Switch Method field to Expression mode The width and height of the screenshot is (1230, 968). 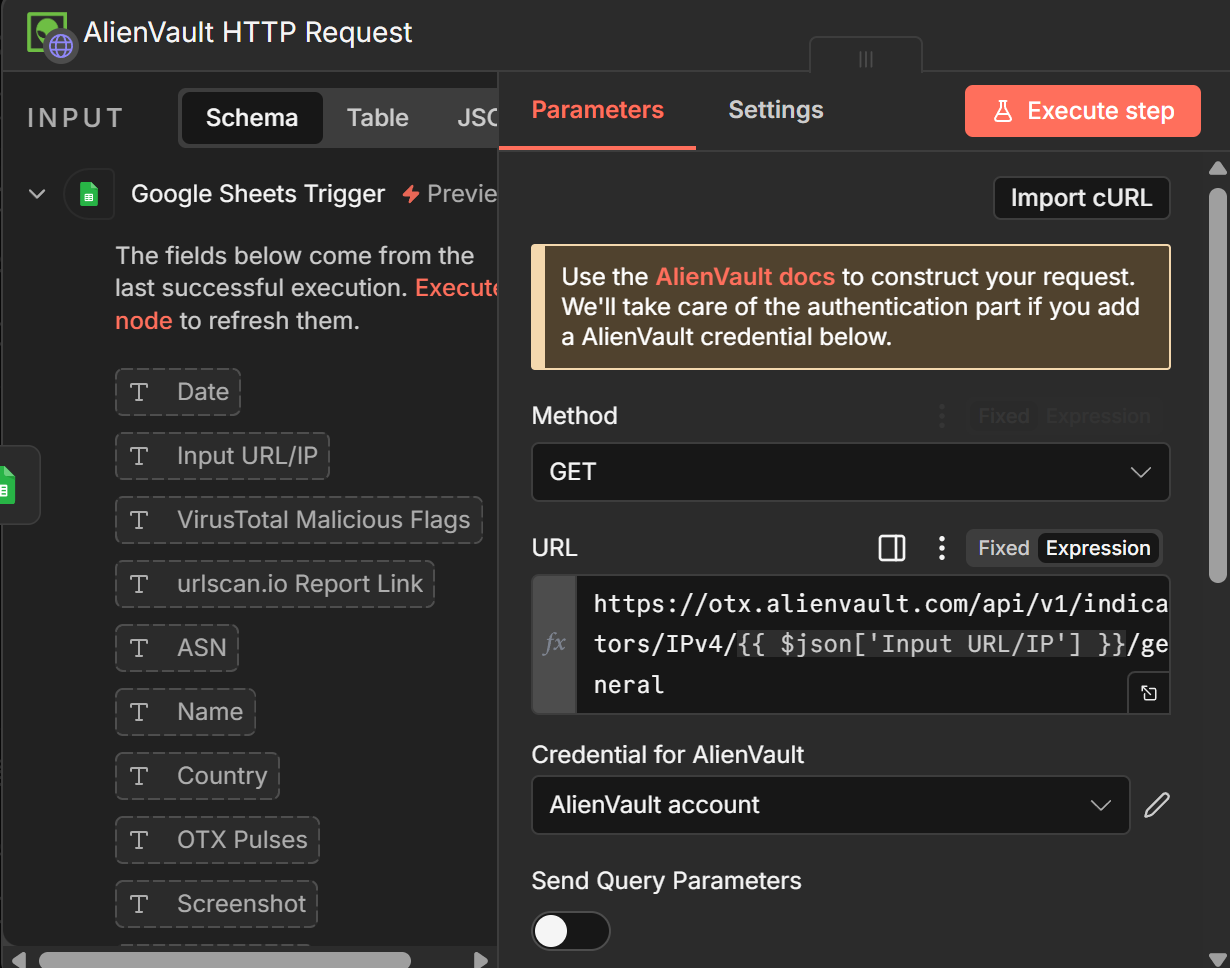click(x=1098, y=416)
